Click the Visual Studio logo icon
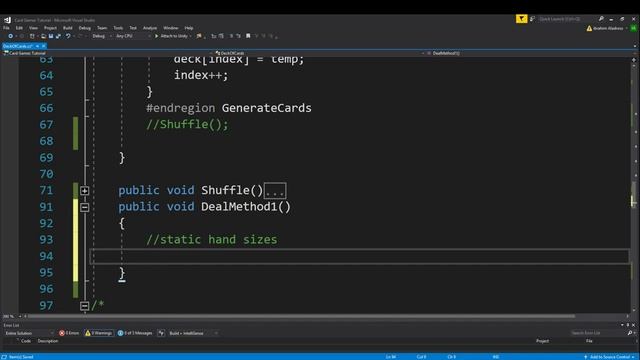 (x=7, y=20)
